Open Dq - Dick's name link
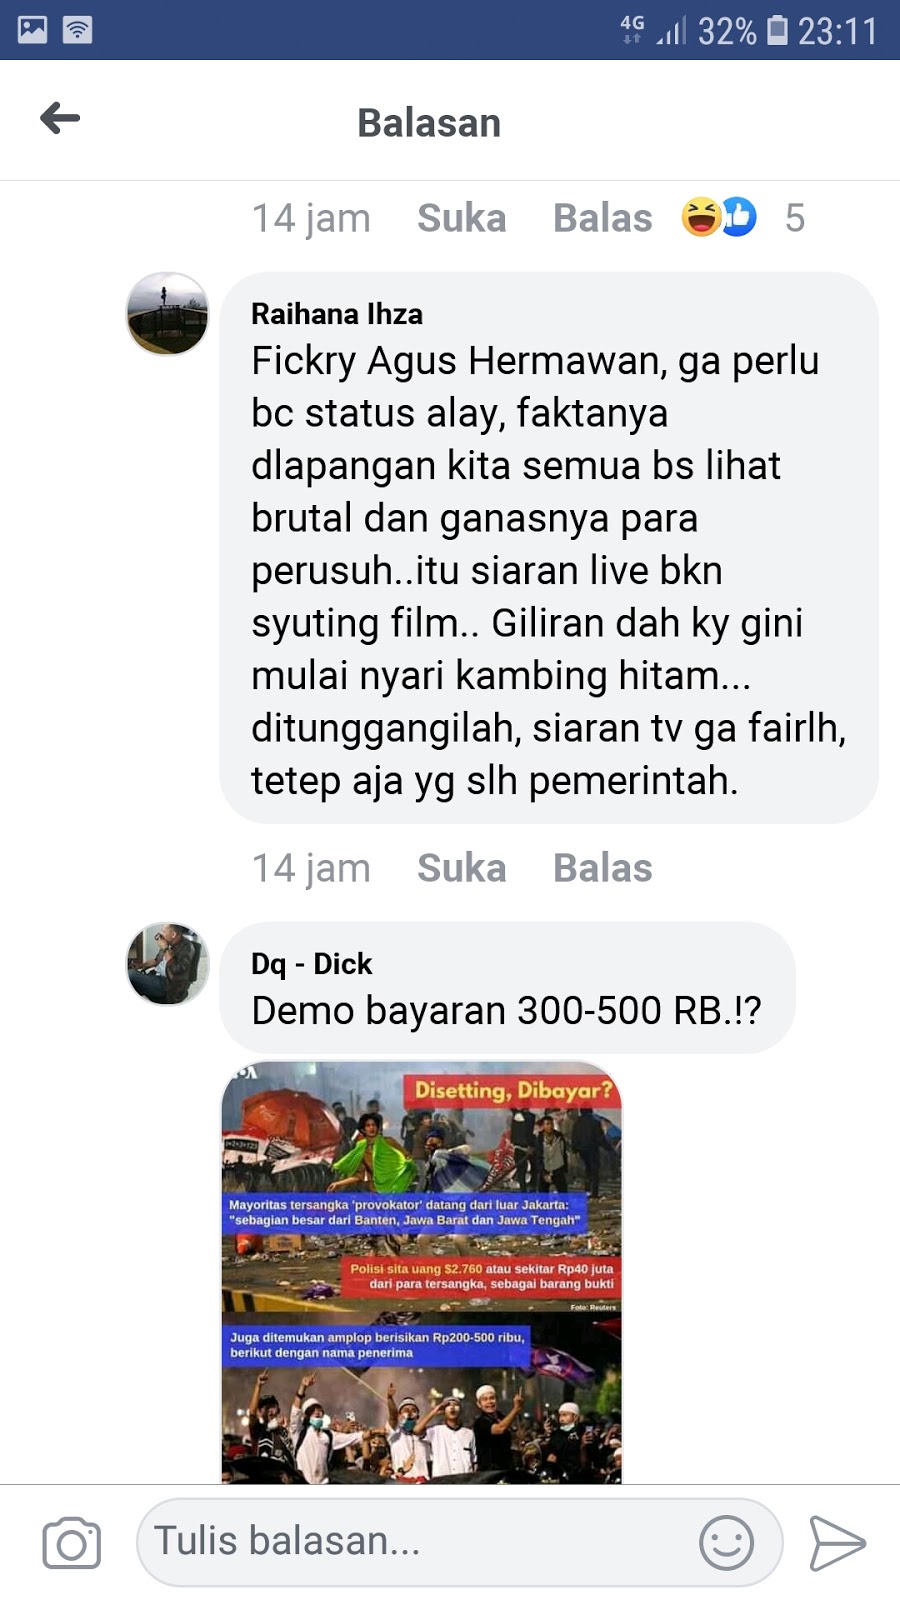The height and width of the screenshot is (1600, 900). click(312, 964)
